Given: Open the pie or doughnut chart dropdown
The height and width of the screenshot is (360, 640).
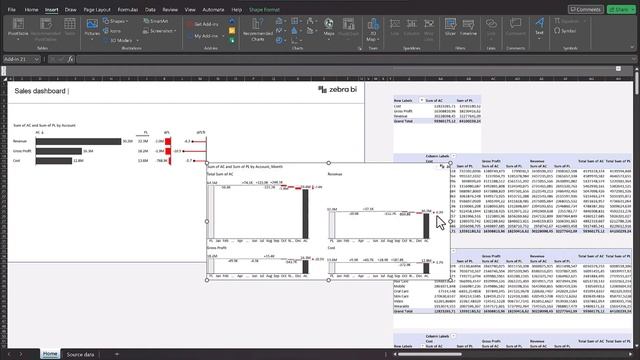Looking at the screenshot, I should 280,40.
